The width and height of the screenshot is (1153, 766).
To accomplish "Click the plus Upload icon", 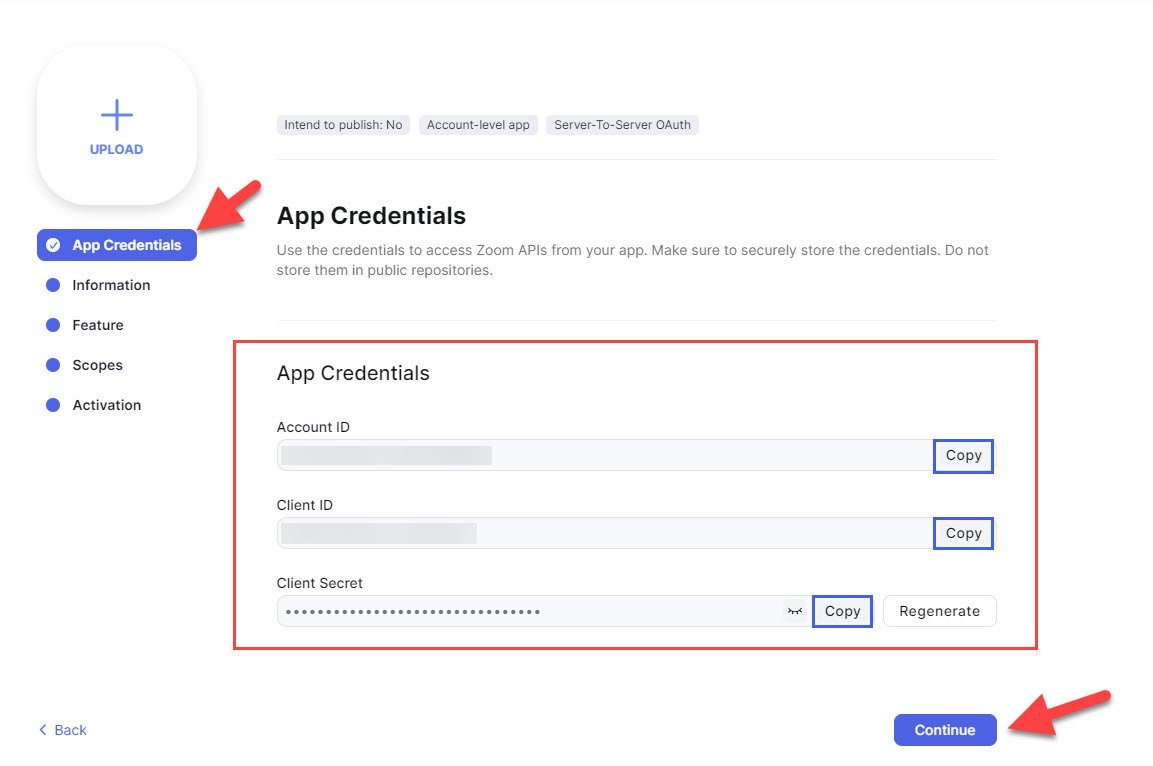I will coord(117,115).
